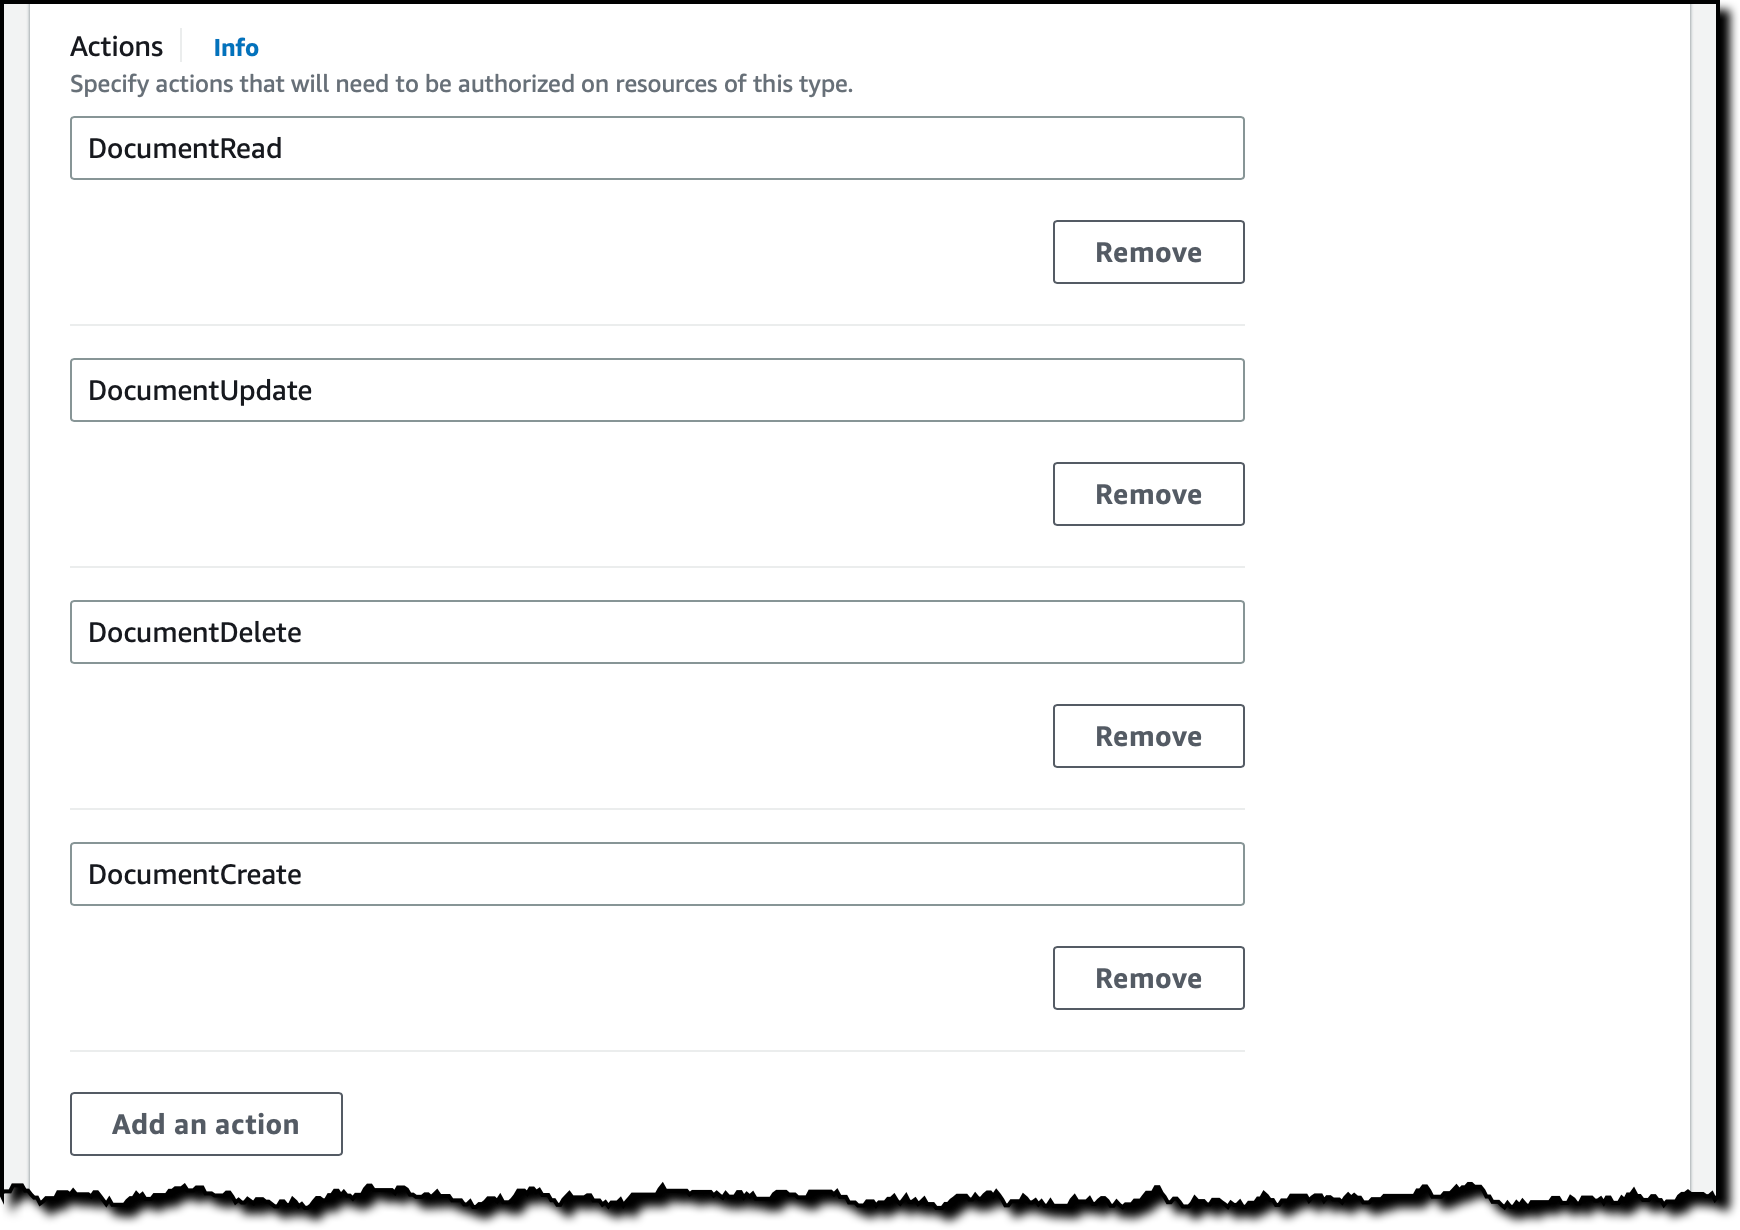Select the DocumentDelete action input field
Viewport: 1740px width, 1230px height.
[x=657, y=632]
